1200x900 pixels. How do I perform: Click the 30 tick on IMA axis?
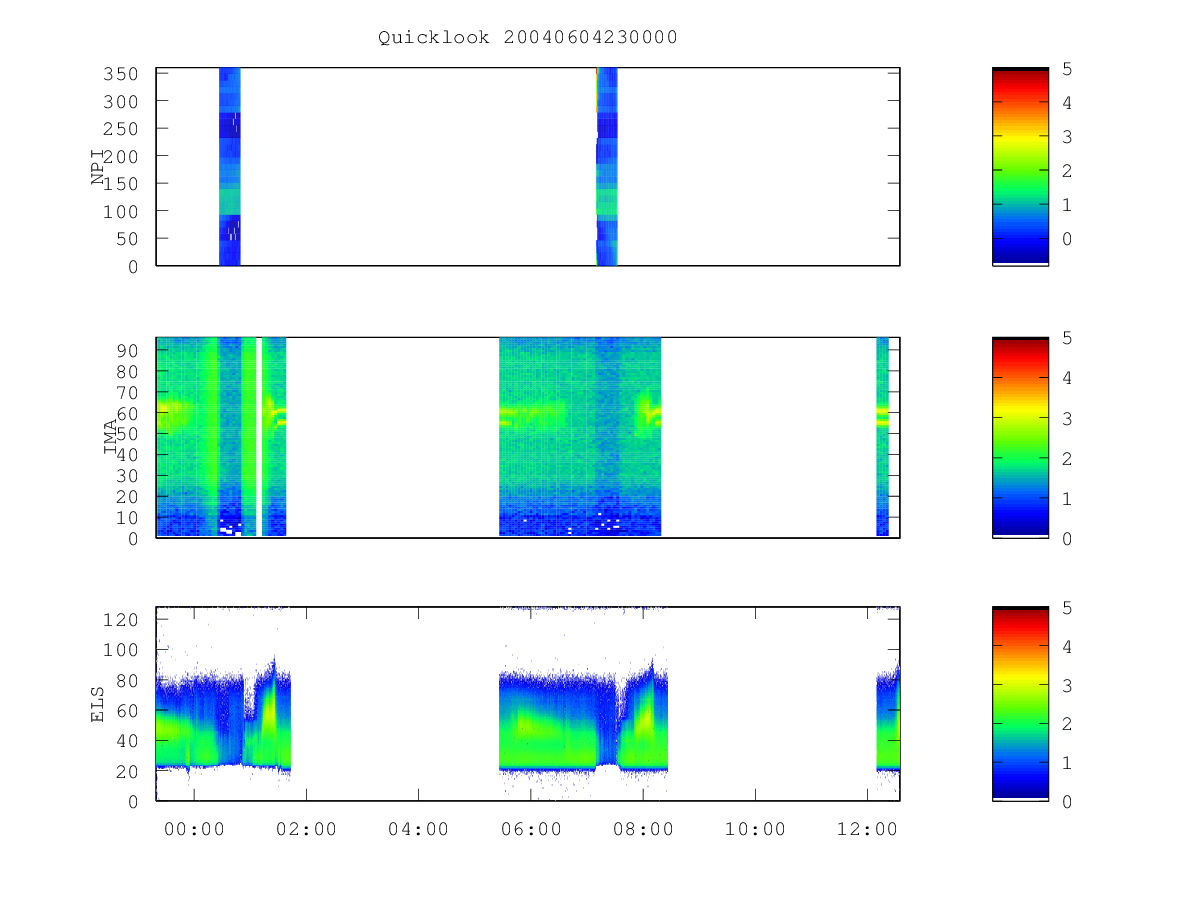coord(130,475)
